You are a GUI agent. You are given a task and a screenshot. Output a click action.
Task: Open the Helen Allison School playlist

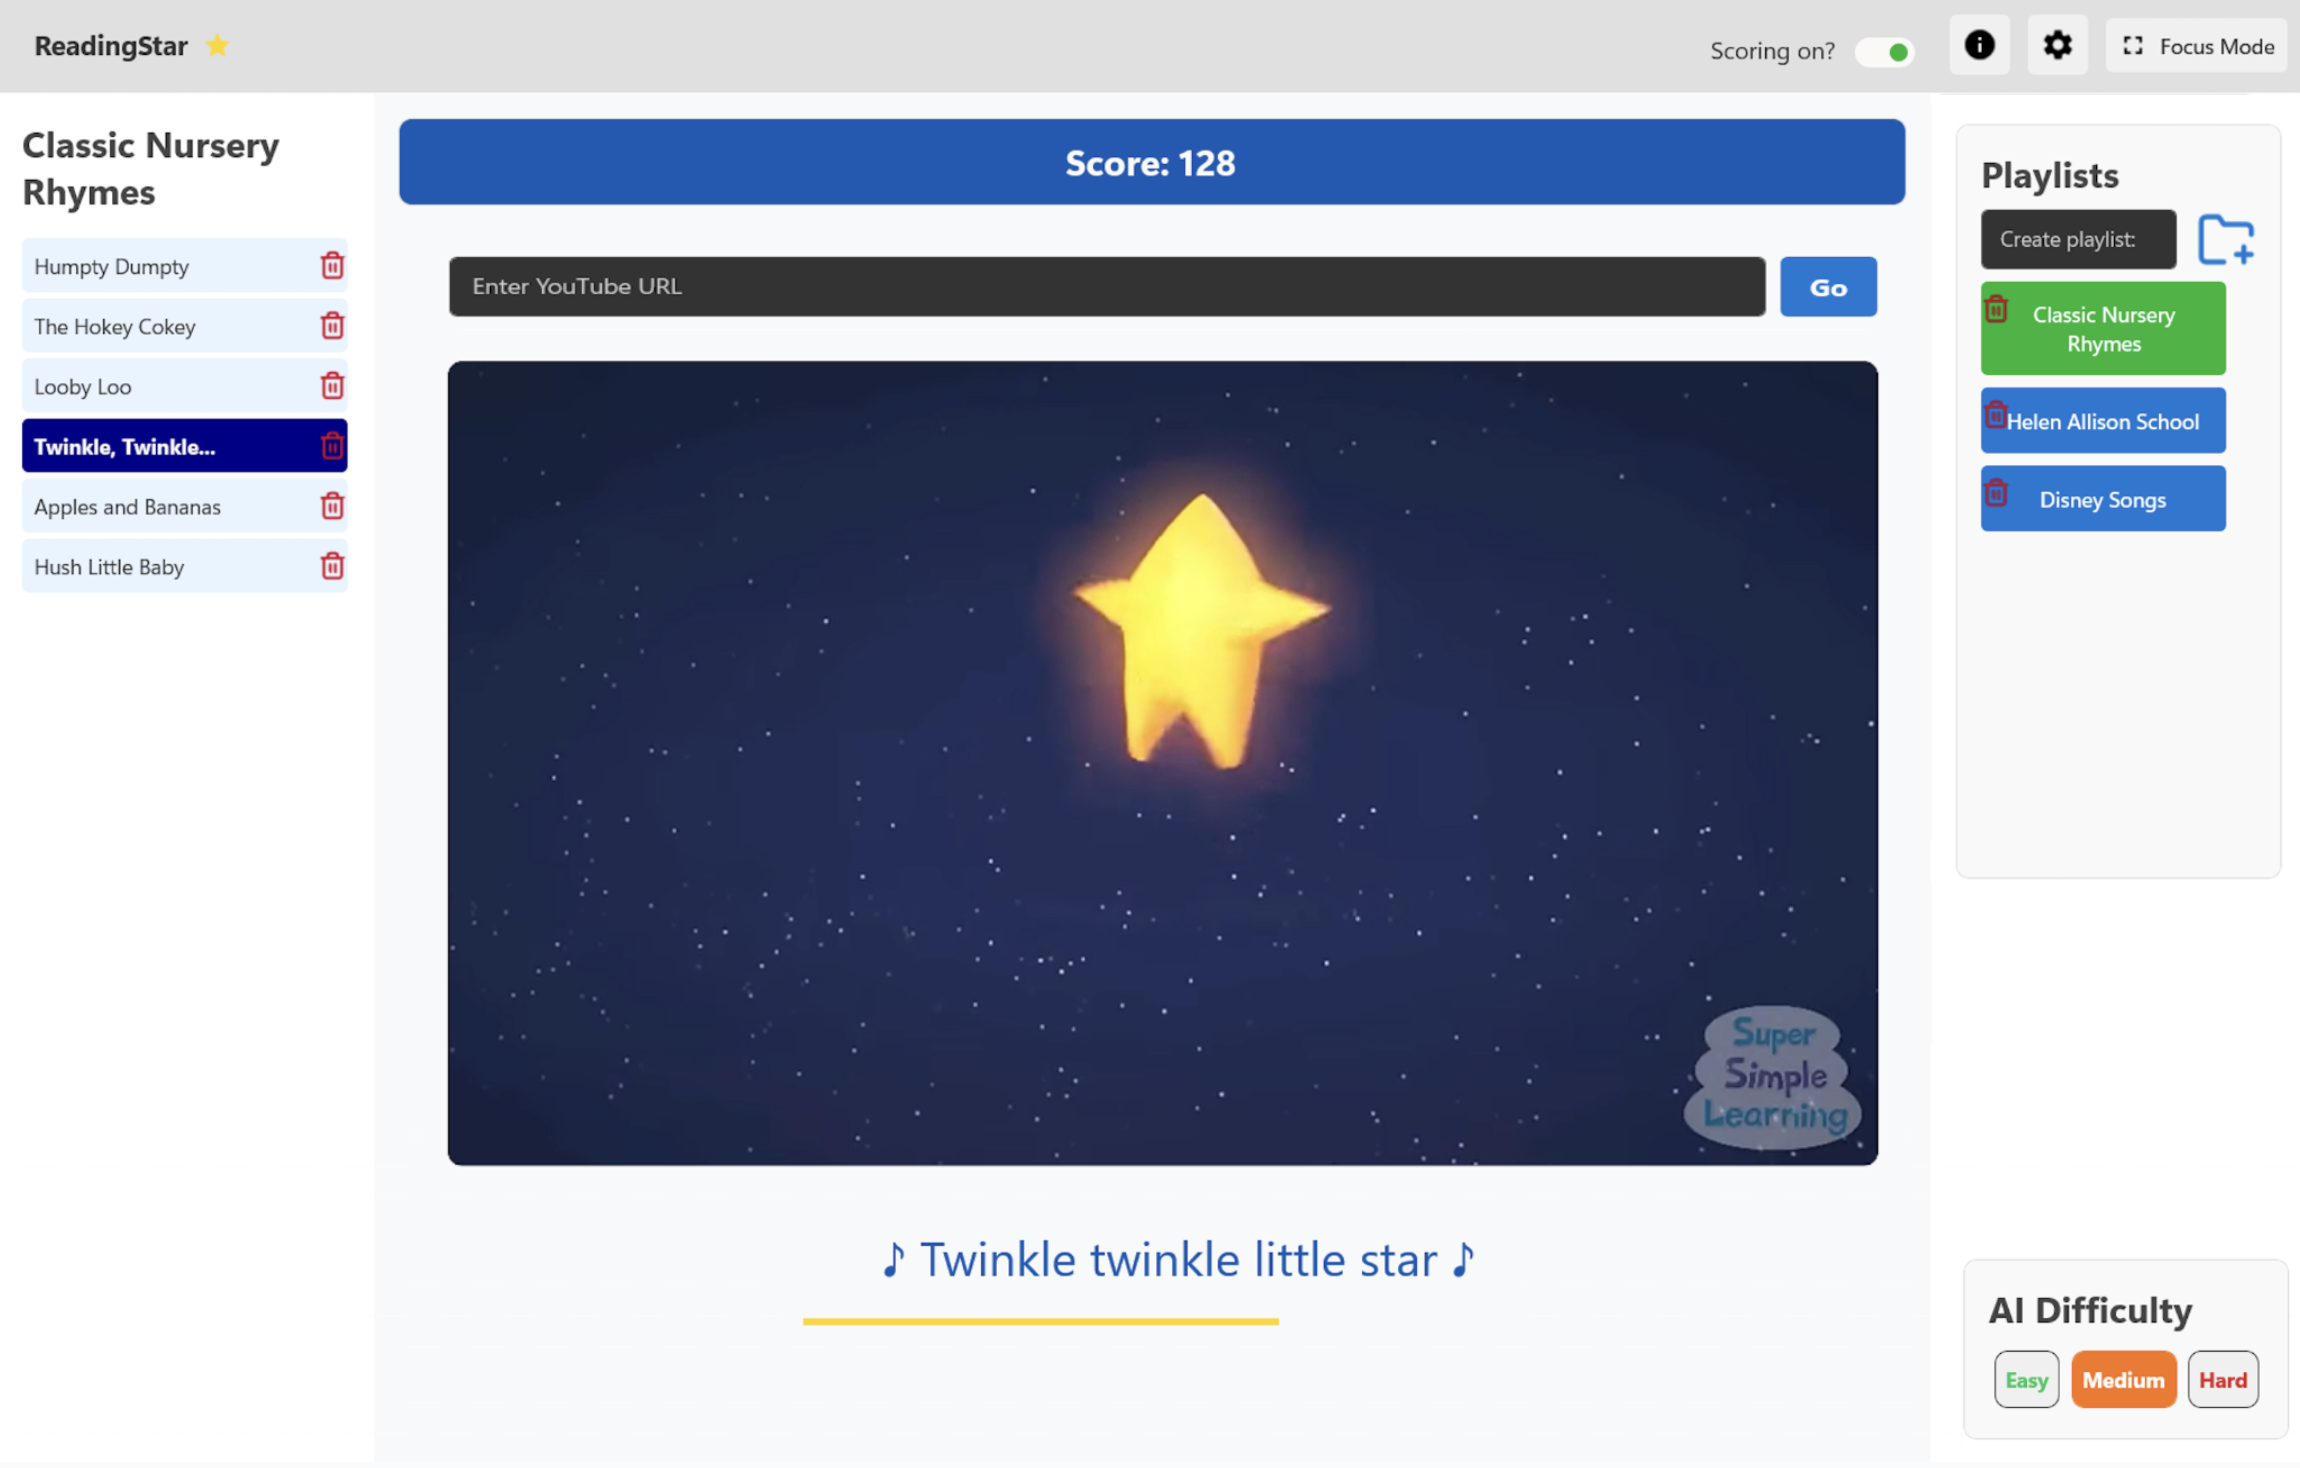pos(2110,422)
